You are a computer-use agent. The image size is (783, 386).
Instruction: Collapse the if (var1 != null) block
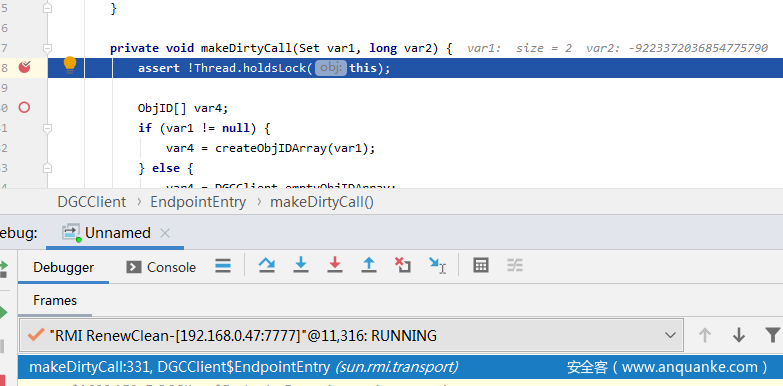tap(47, 128)
